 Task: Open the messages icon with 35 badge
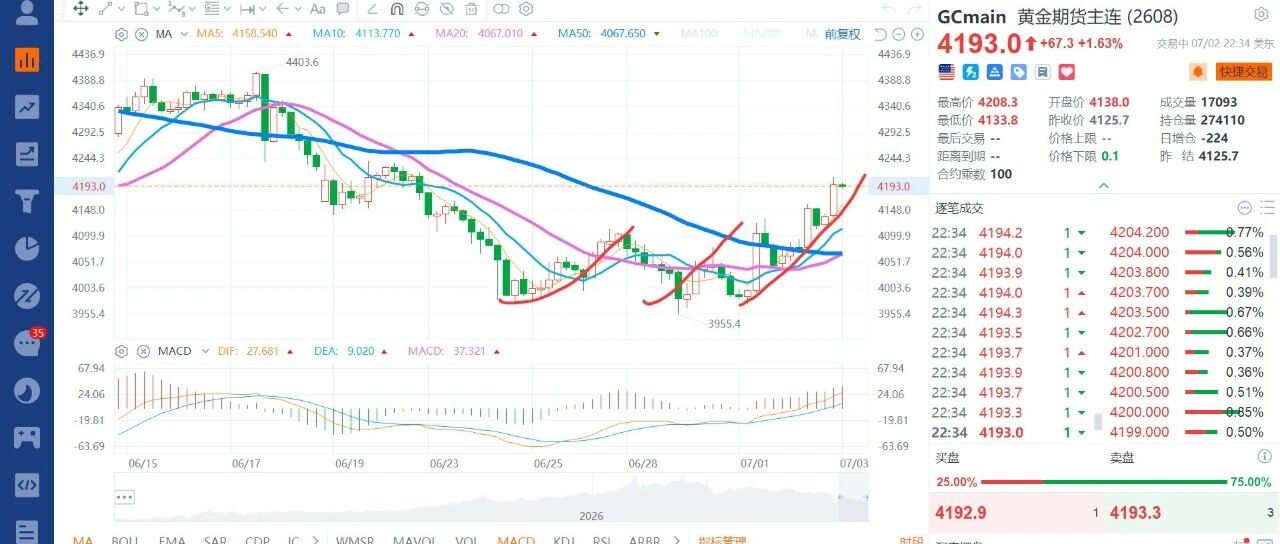(x=27, y=341)
